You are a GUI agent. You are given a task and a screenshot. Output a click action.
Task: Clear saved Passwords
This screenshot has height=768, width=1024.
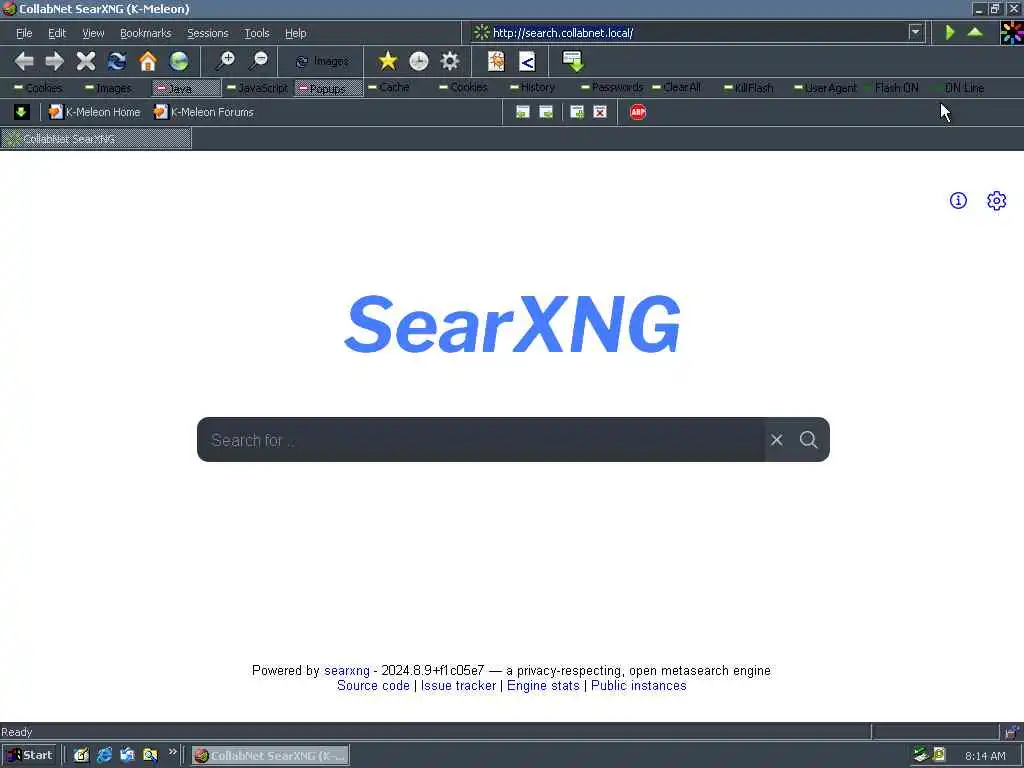coord(612,87)
